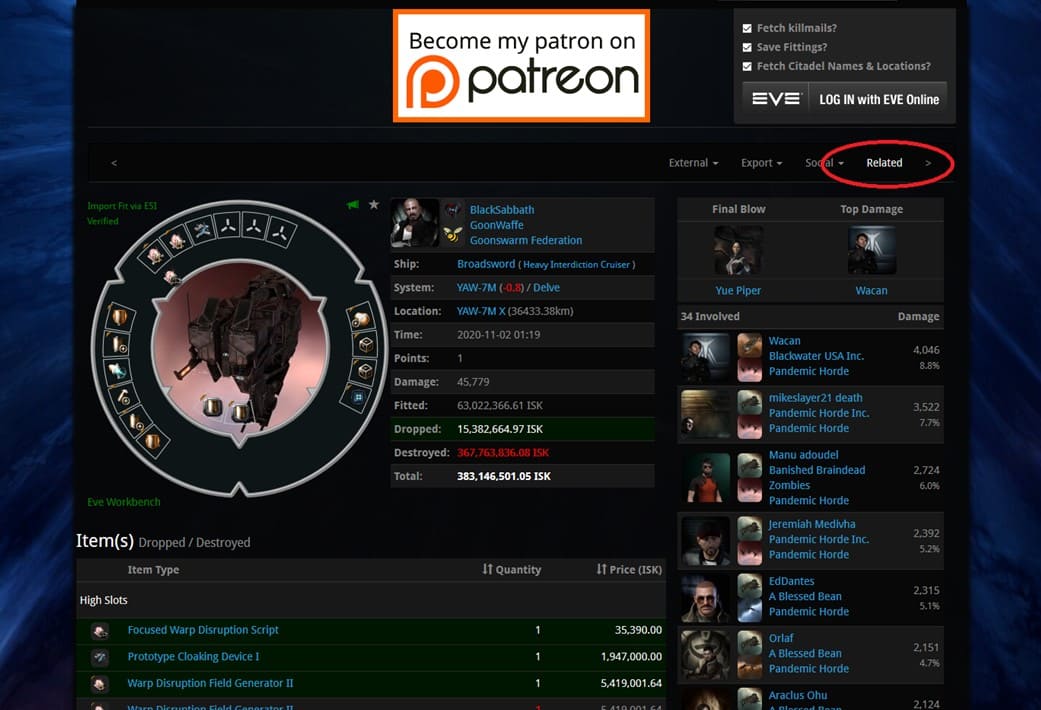1041x710 pixels.
Task: Click the Prototype Cloaking Device I item icon
Action: click(100, 657)
